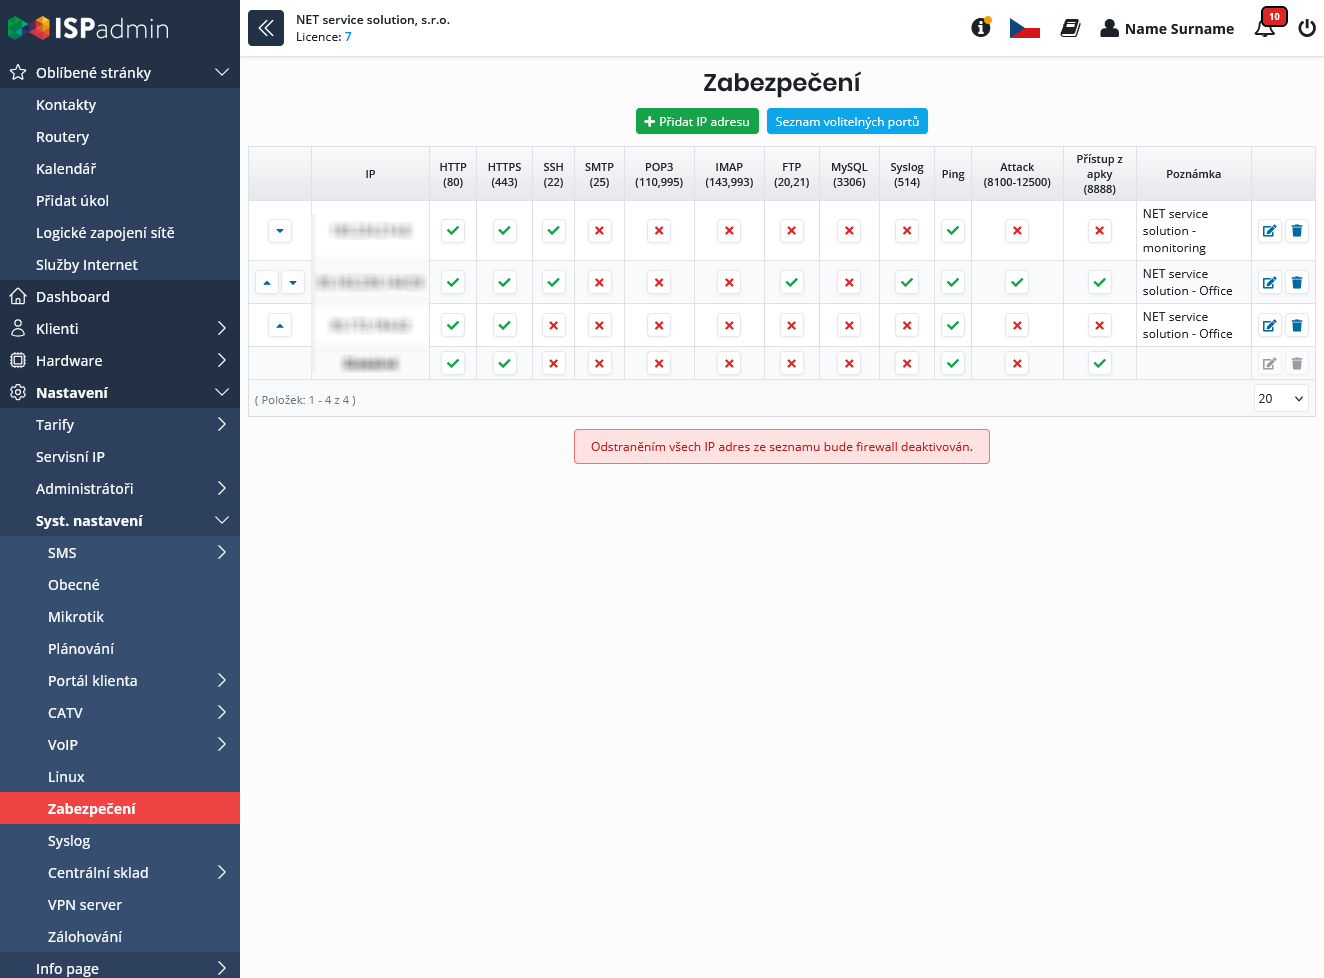Image resolution: width=1324 pixels, height=978 pixels.
Task: Click the Czech flag language icon
Action: 1024,28
